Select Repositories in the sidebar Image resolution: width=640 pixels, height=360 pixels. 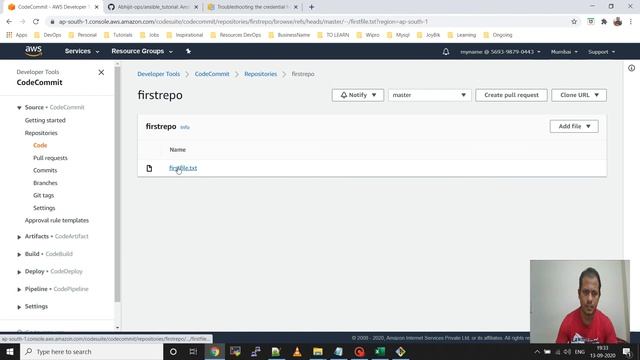coord(41,133)
